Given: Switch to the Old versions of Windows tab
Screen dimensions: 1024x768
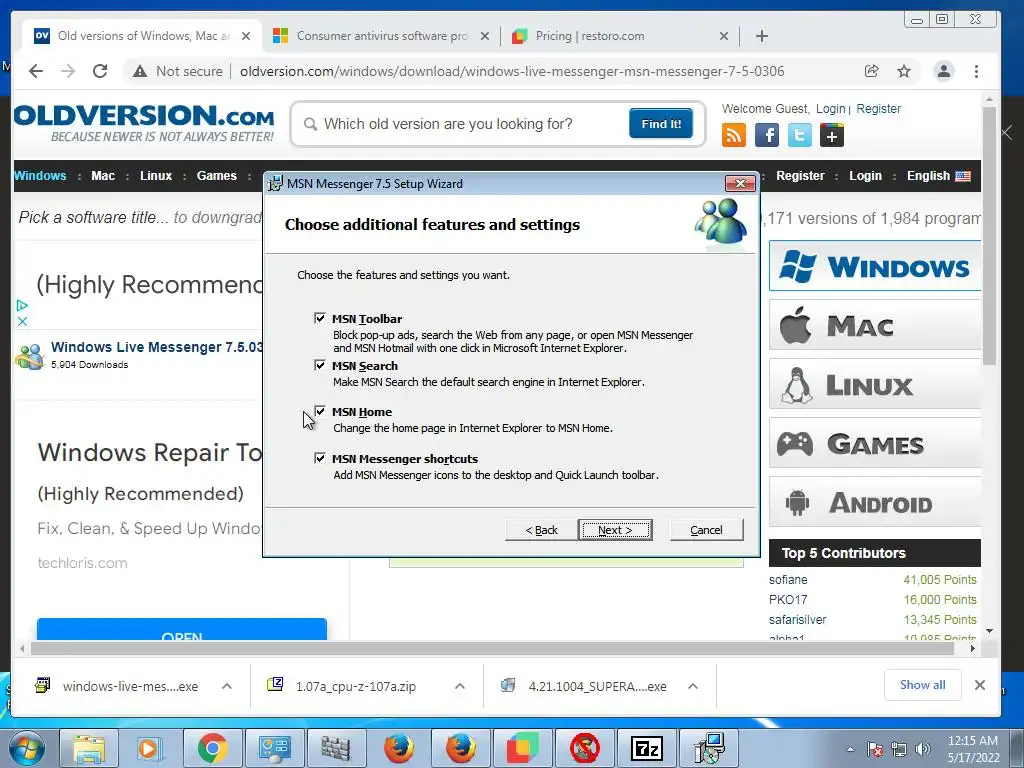Looking at the screenshot, I should coord(142,36).
